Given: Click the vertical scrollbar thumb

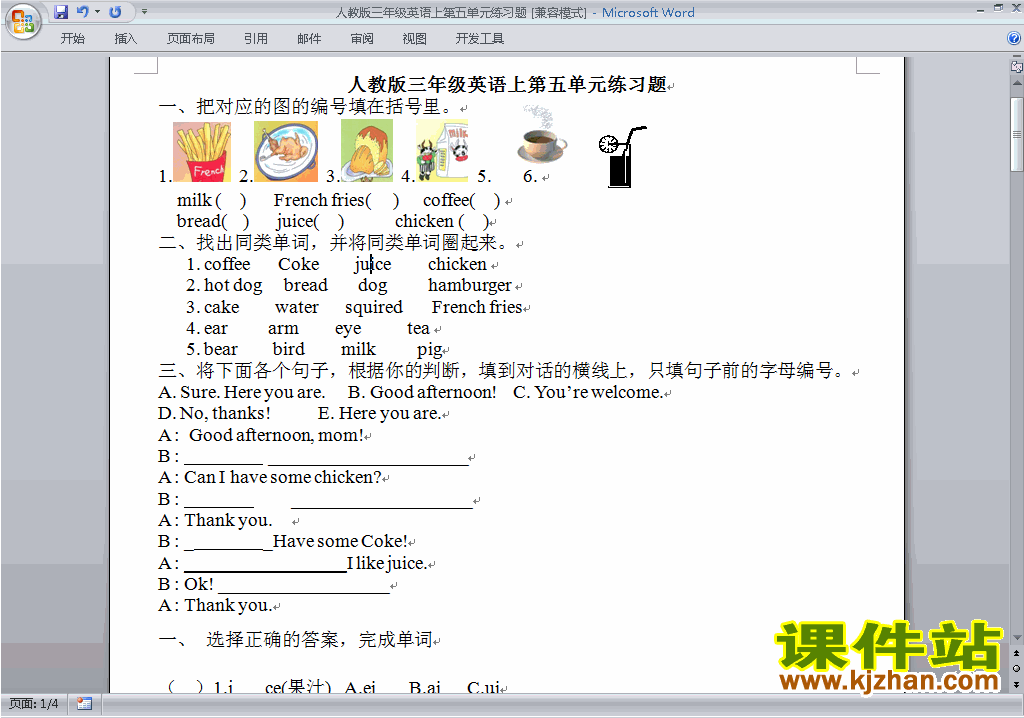Looking at the screenshot, I should tap(1017, 134).
